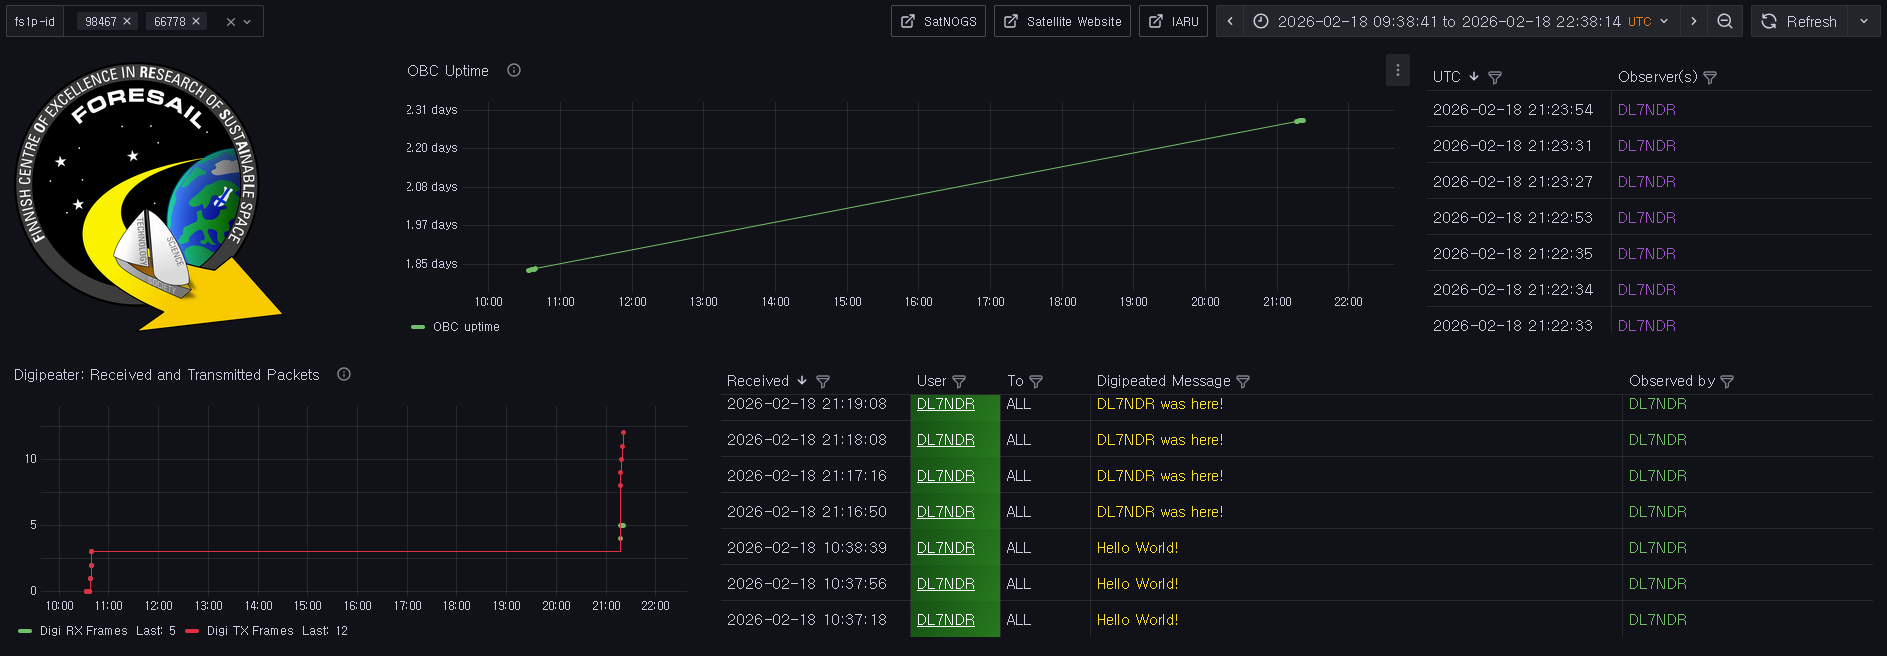Expand the fs1p-id variable dropdown
1887x656 pixels.
(x=248, y=22)
